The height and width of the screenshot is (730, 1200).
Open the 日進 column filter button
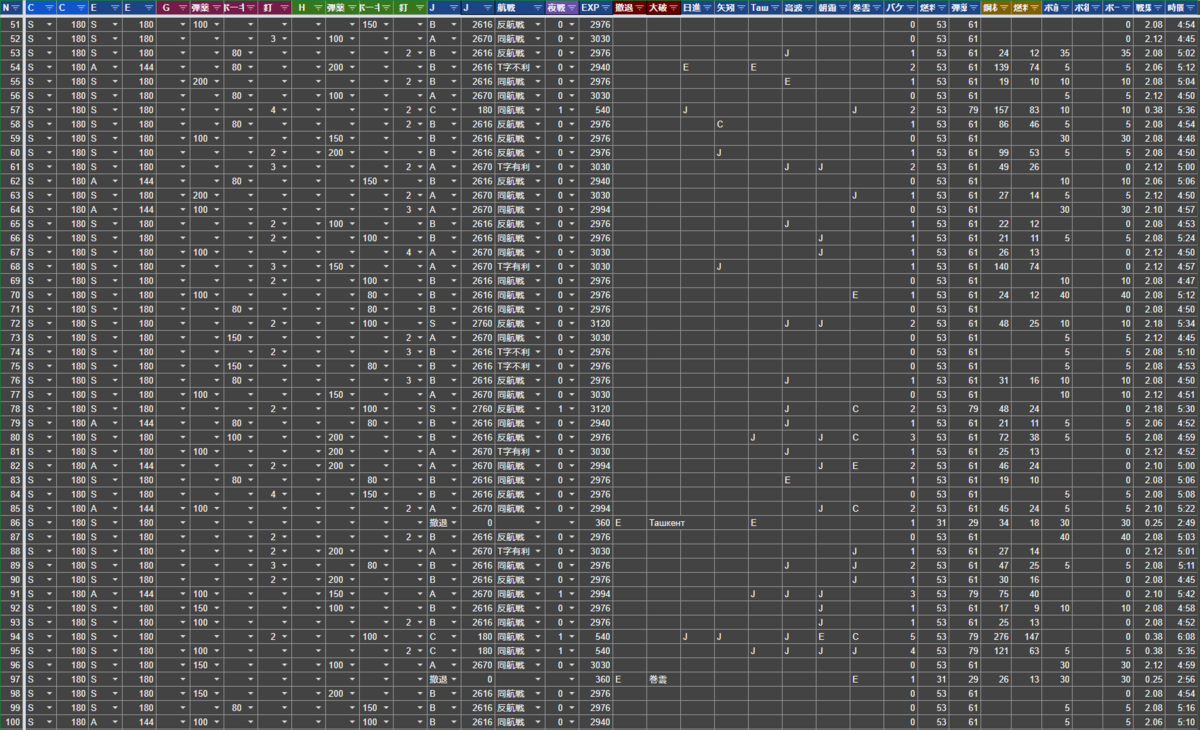coord(707,8)
